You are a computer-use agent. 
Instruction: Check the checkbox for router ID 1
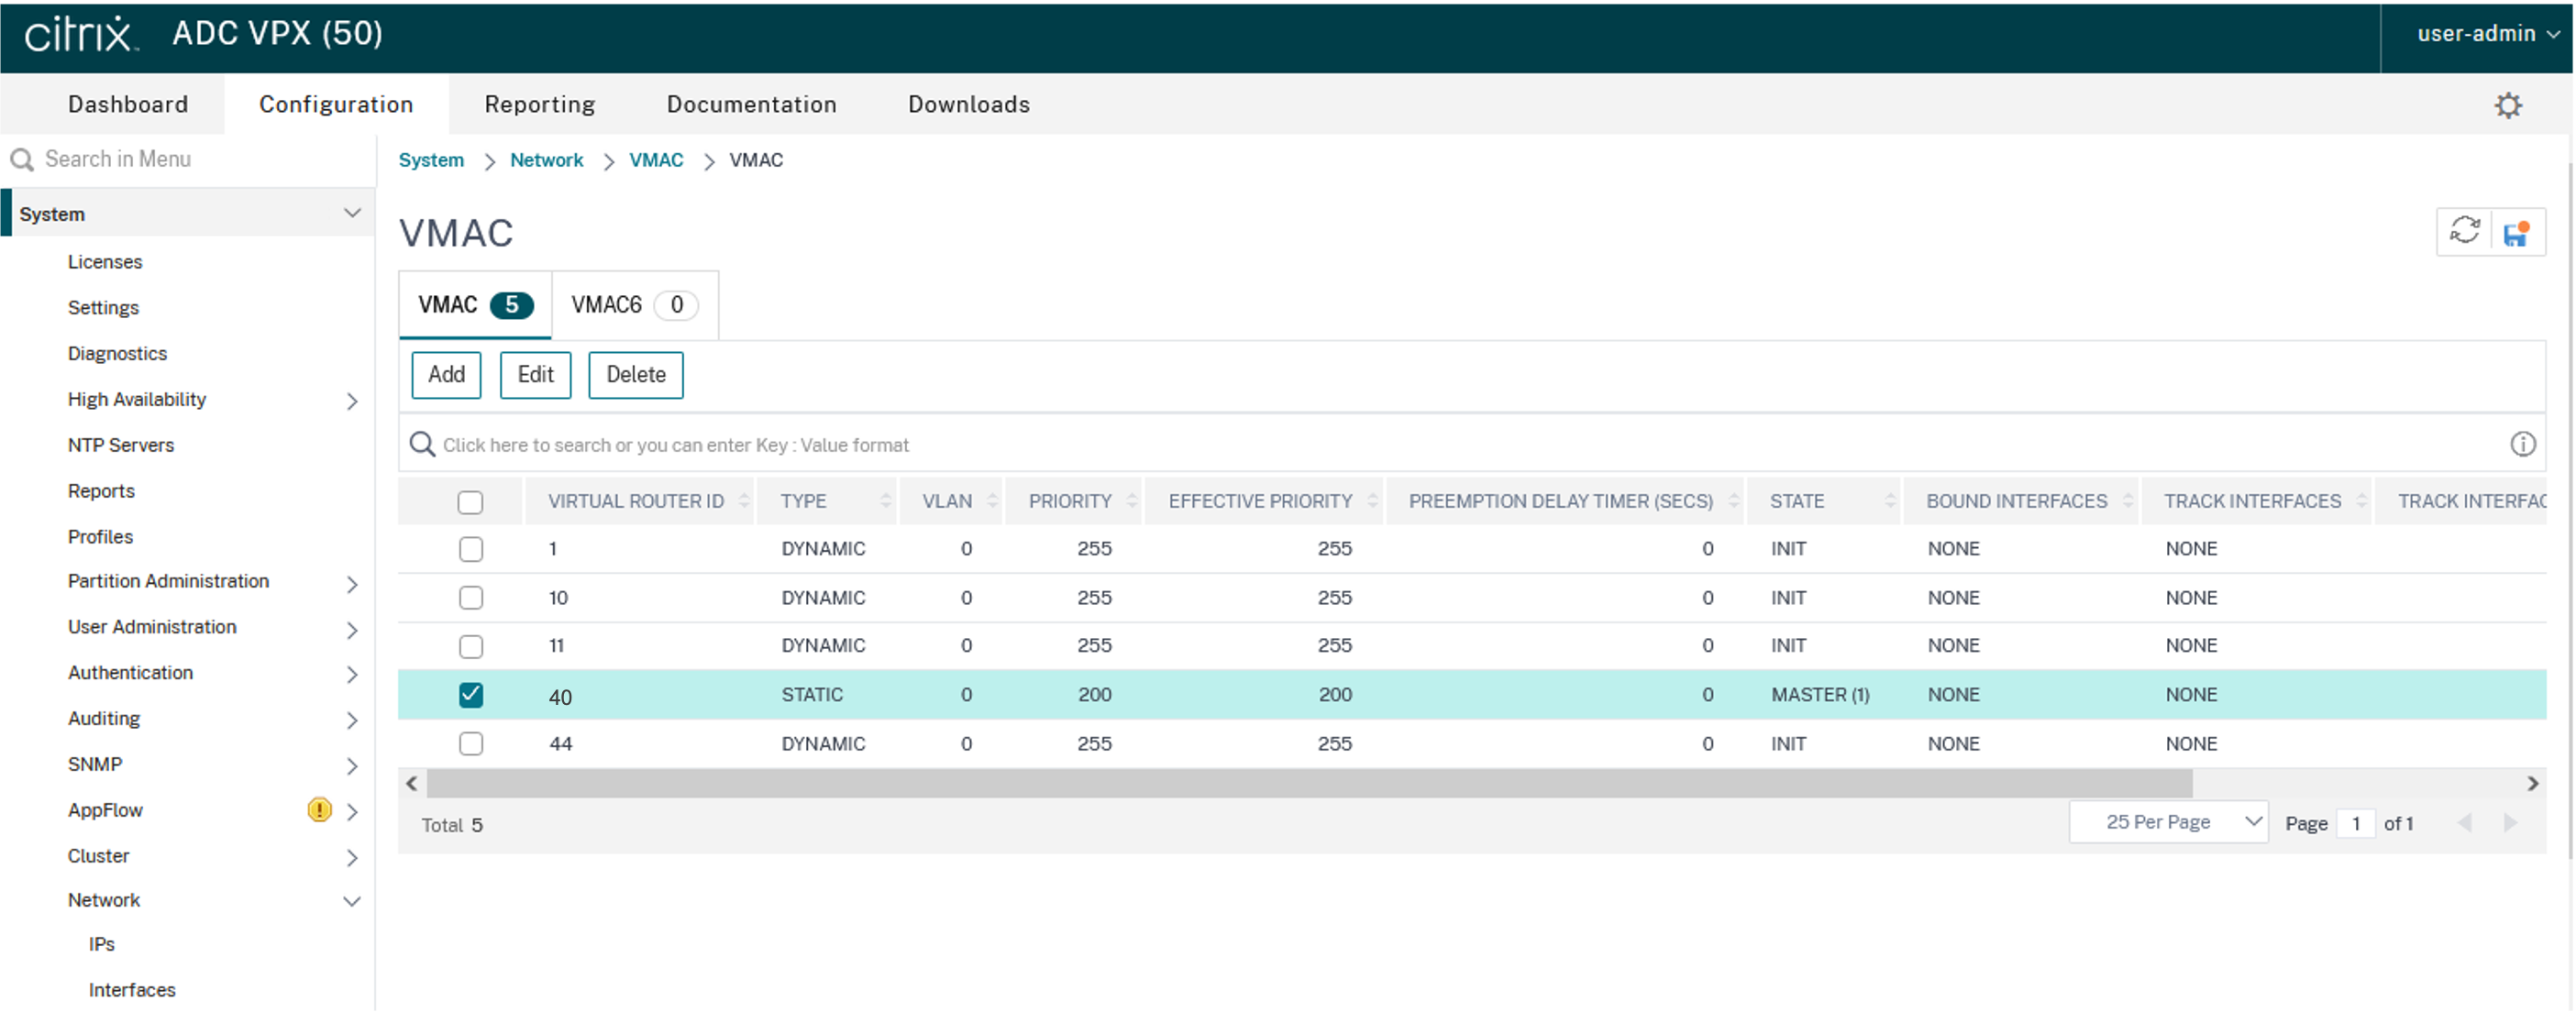coord(470,549)
